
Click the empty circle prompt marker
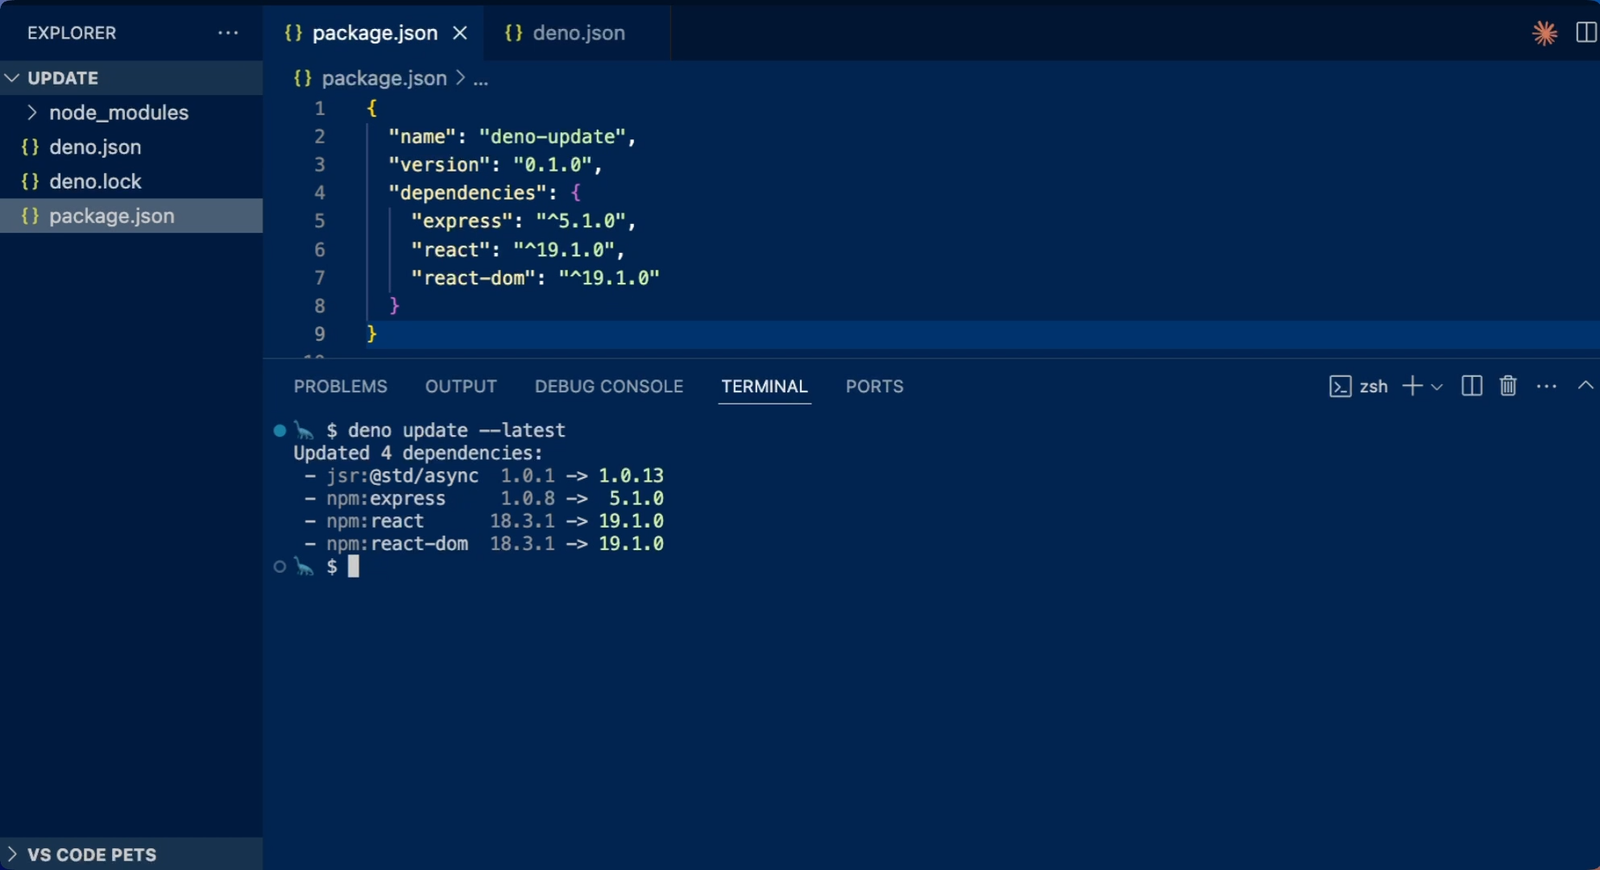280,567
